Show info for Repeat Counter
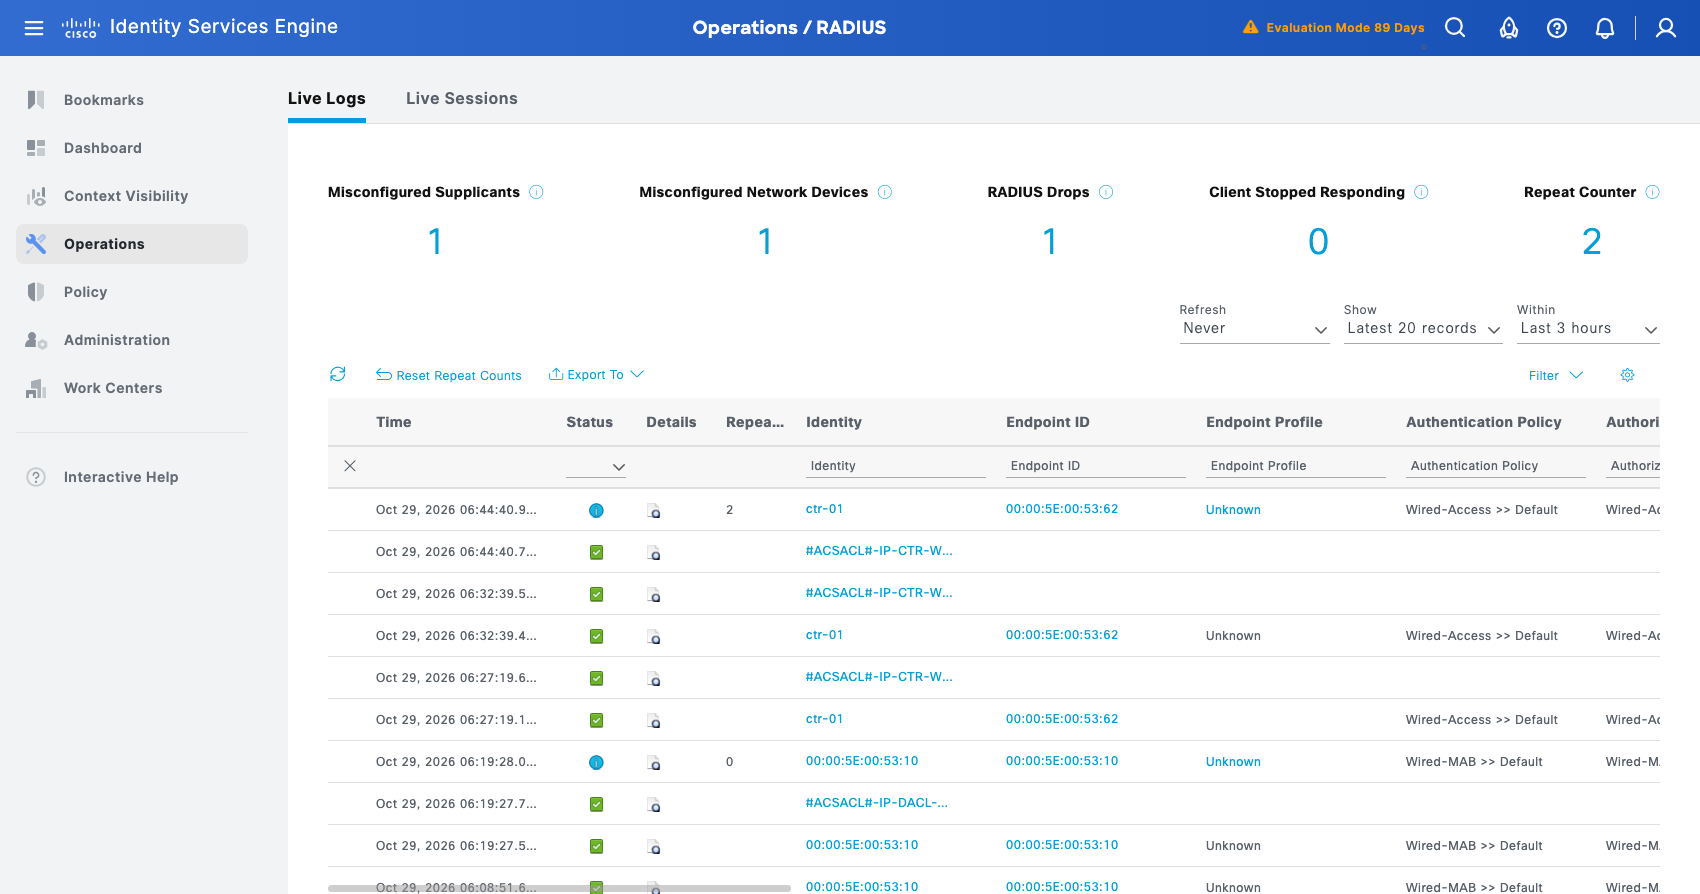The height and width of the screenshot is (894, 1700). point(1652,192)
